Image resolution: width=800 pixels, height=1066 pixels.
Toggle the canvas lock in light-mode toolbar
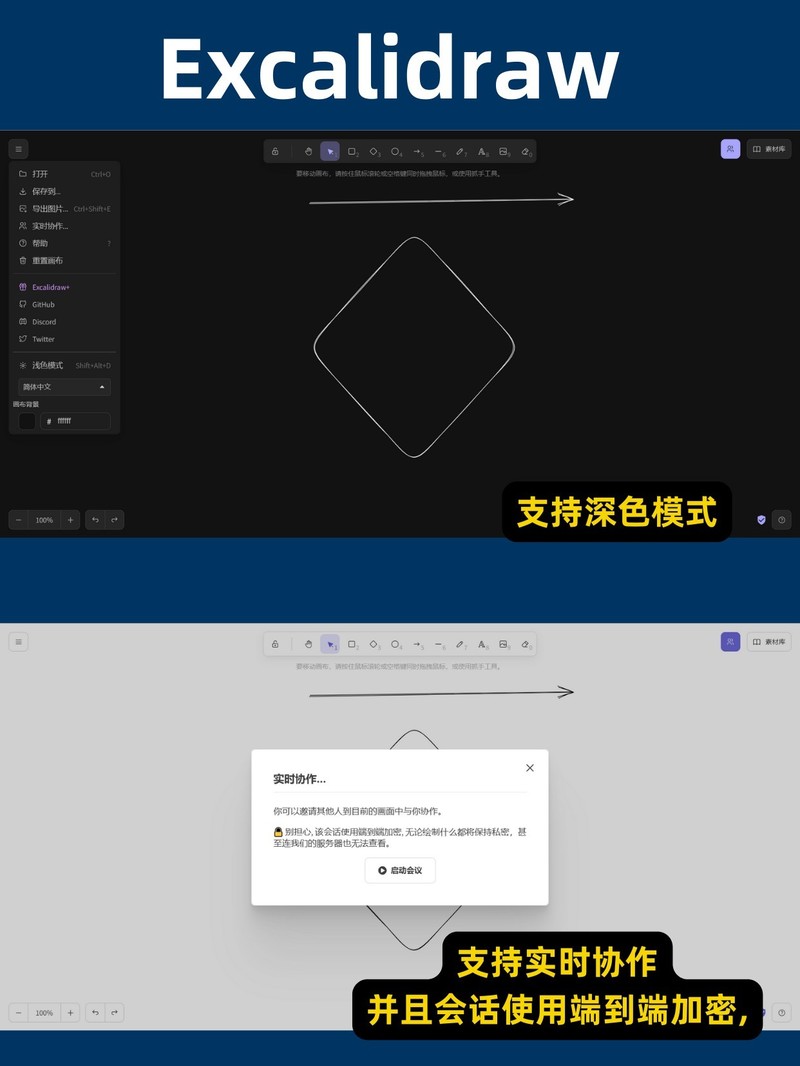click(275, 644)
